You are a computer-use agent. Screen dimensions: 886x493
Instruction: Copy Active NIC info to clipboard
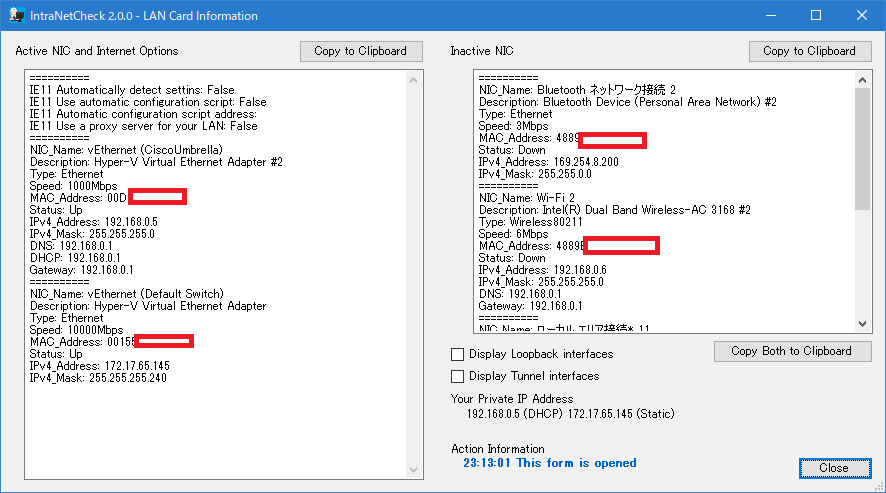[x=361, y=51]
